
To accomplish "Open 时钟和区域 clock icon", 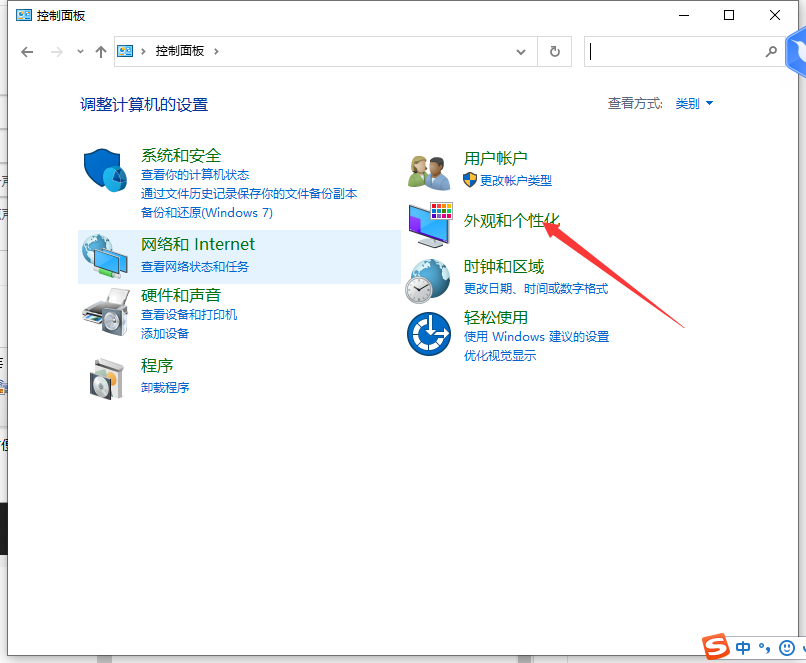I will coord(428,280).
